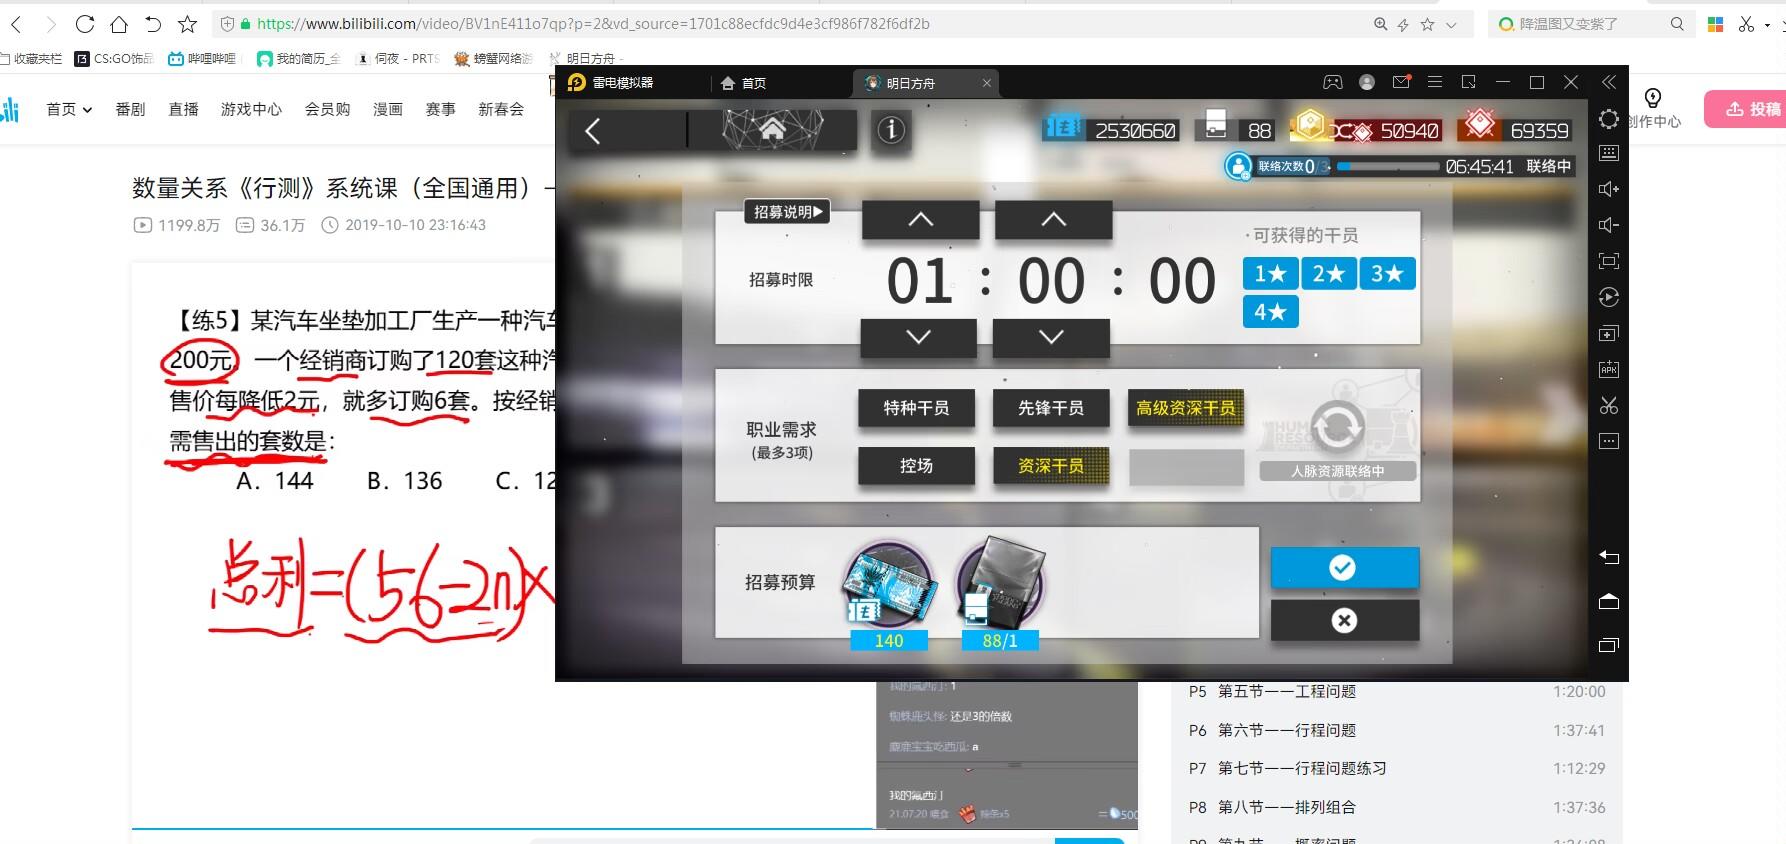The image size is (1786, 844).
Task: Tap the LMD currency icon showing 2530660
Action: (x=1064, y=128)
